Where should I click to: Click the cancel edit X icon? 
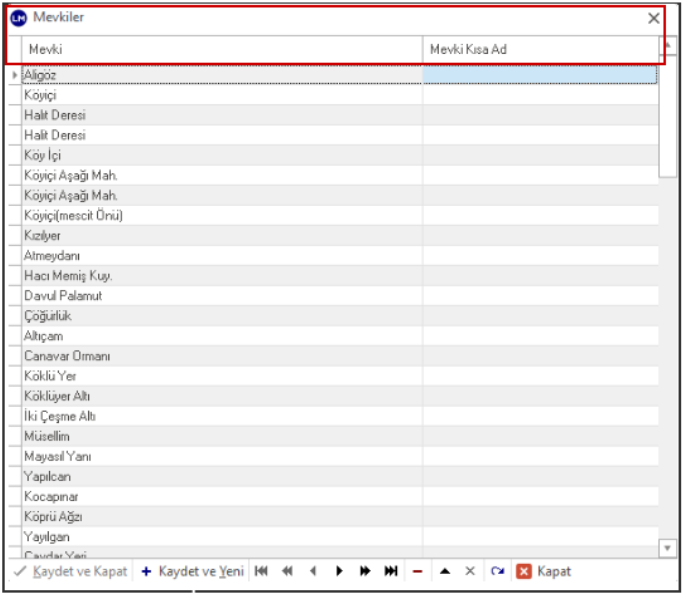coord(470,571)
